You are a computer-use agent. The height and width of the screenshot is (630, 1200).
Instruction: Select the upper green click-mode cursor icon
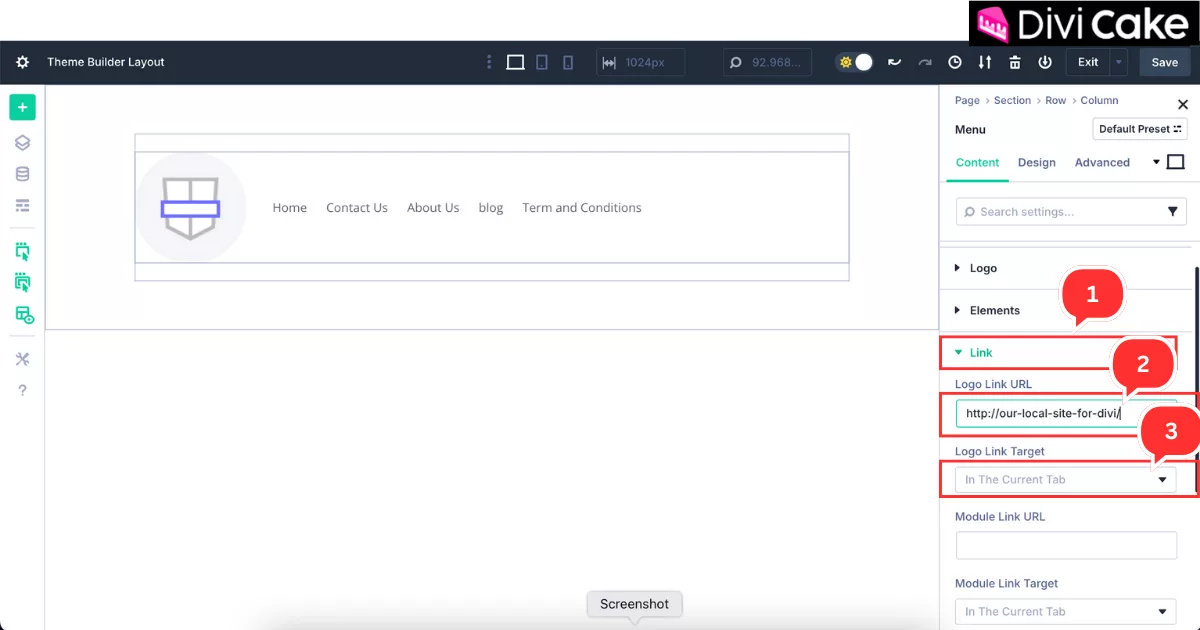coord(22,251)
